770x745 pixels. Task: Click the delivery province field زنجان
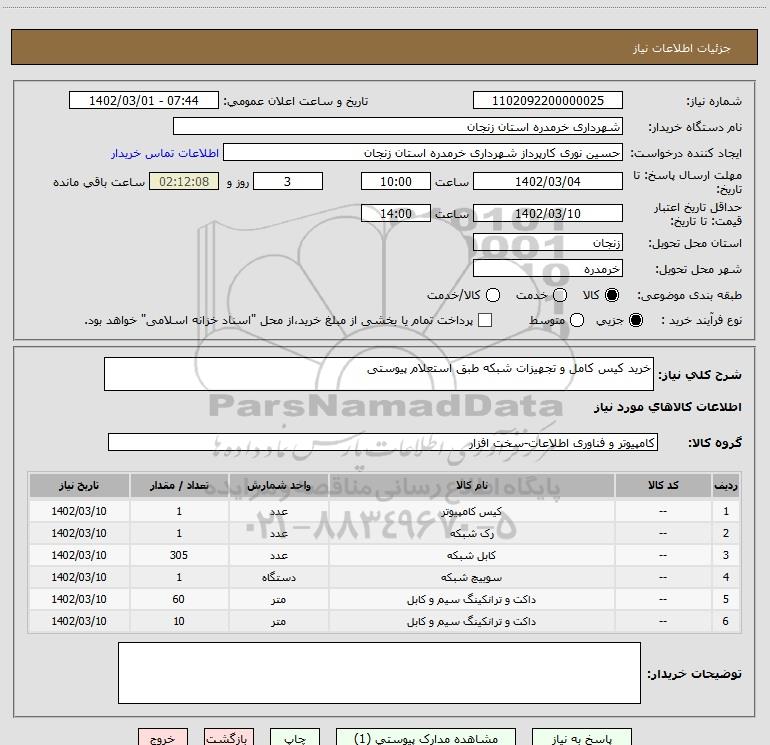click(548, 242)
